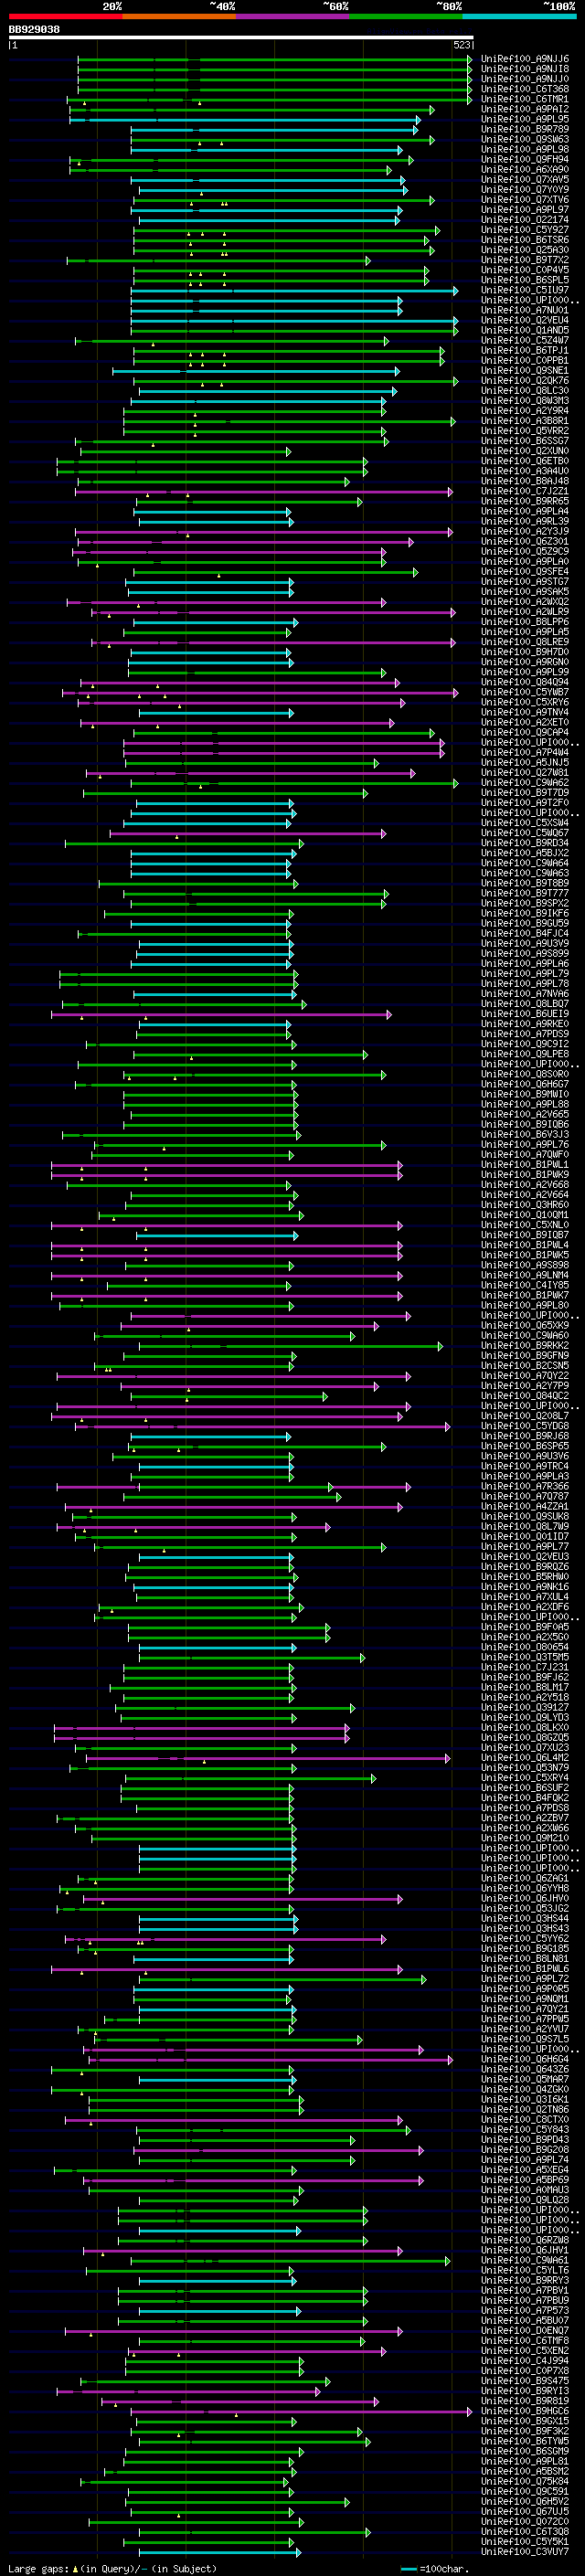The image size is (585, 2576).
Task: Click the red 20% identity legend segment
Action: pyautogui.click(x=65, y=16)
